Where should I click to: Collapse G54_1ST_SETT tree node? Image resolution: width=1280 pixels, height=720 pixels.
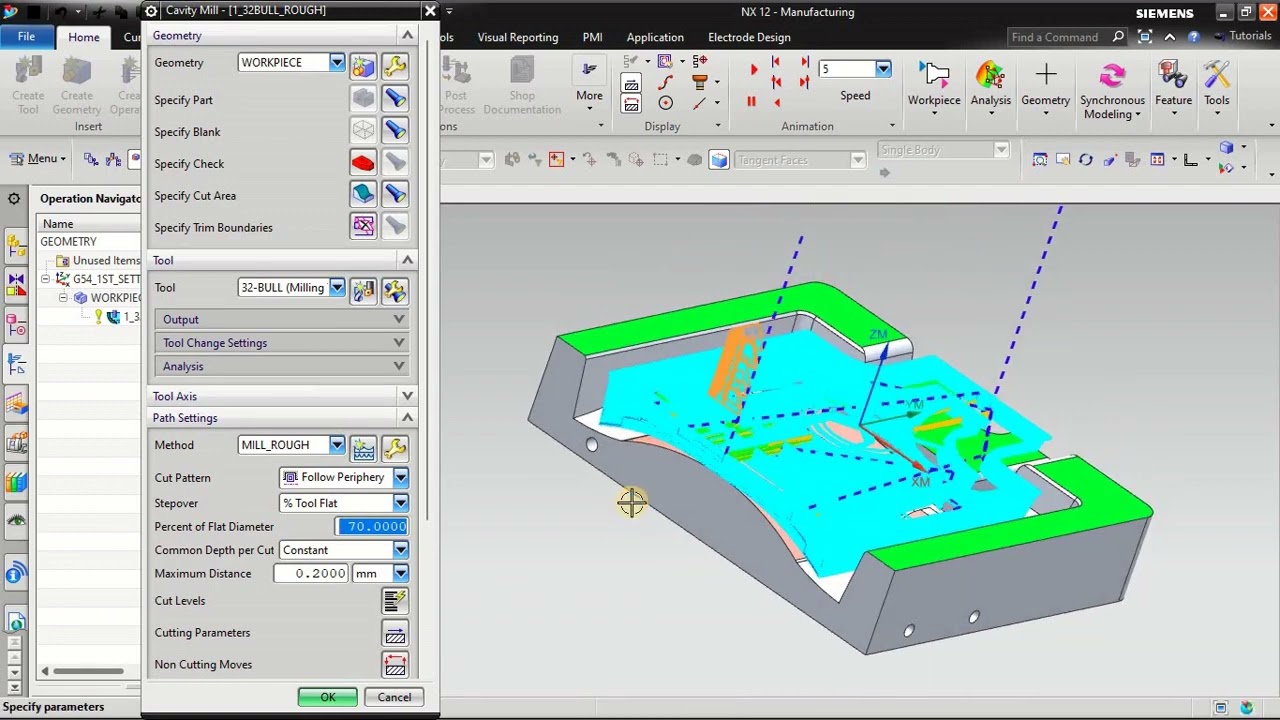pyautogui.click(x=46, y=279)
